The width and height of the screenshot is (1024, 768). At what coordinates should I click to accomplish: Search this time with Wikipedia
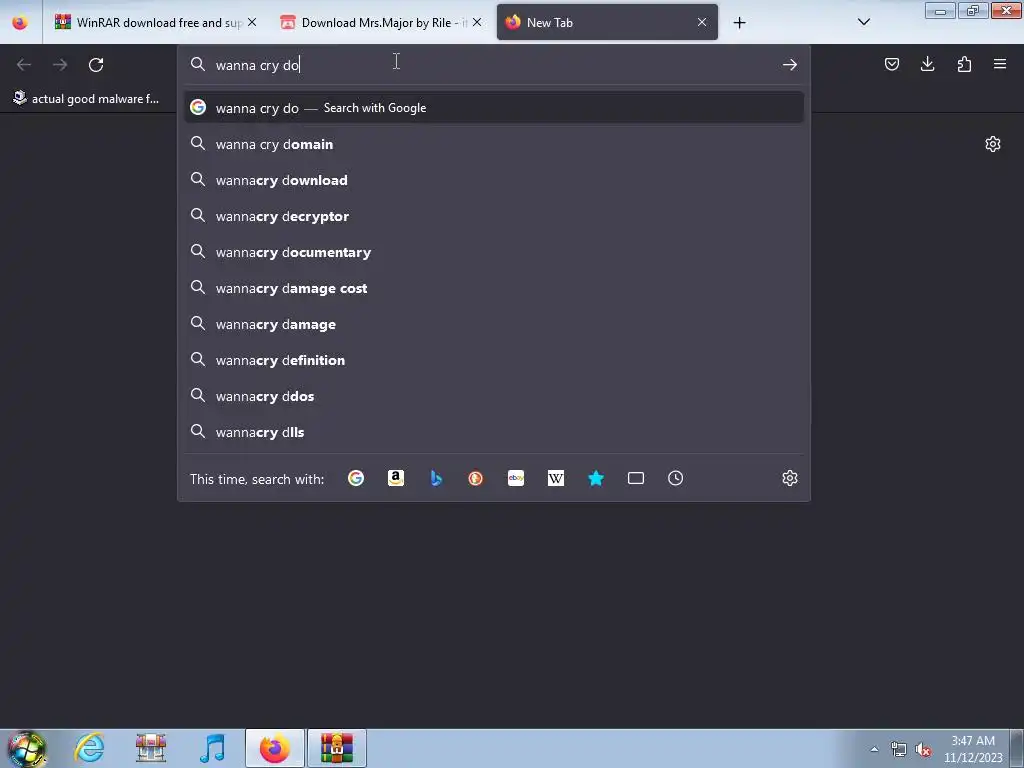click(556, 478)
